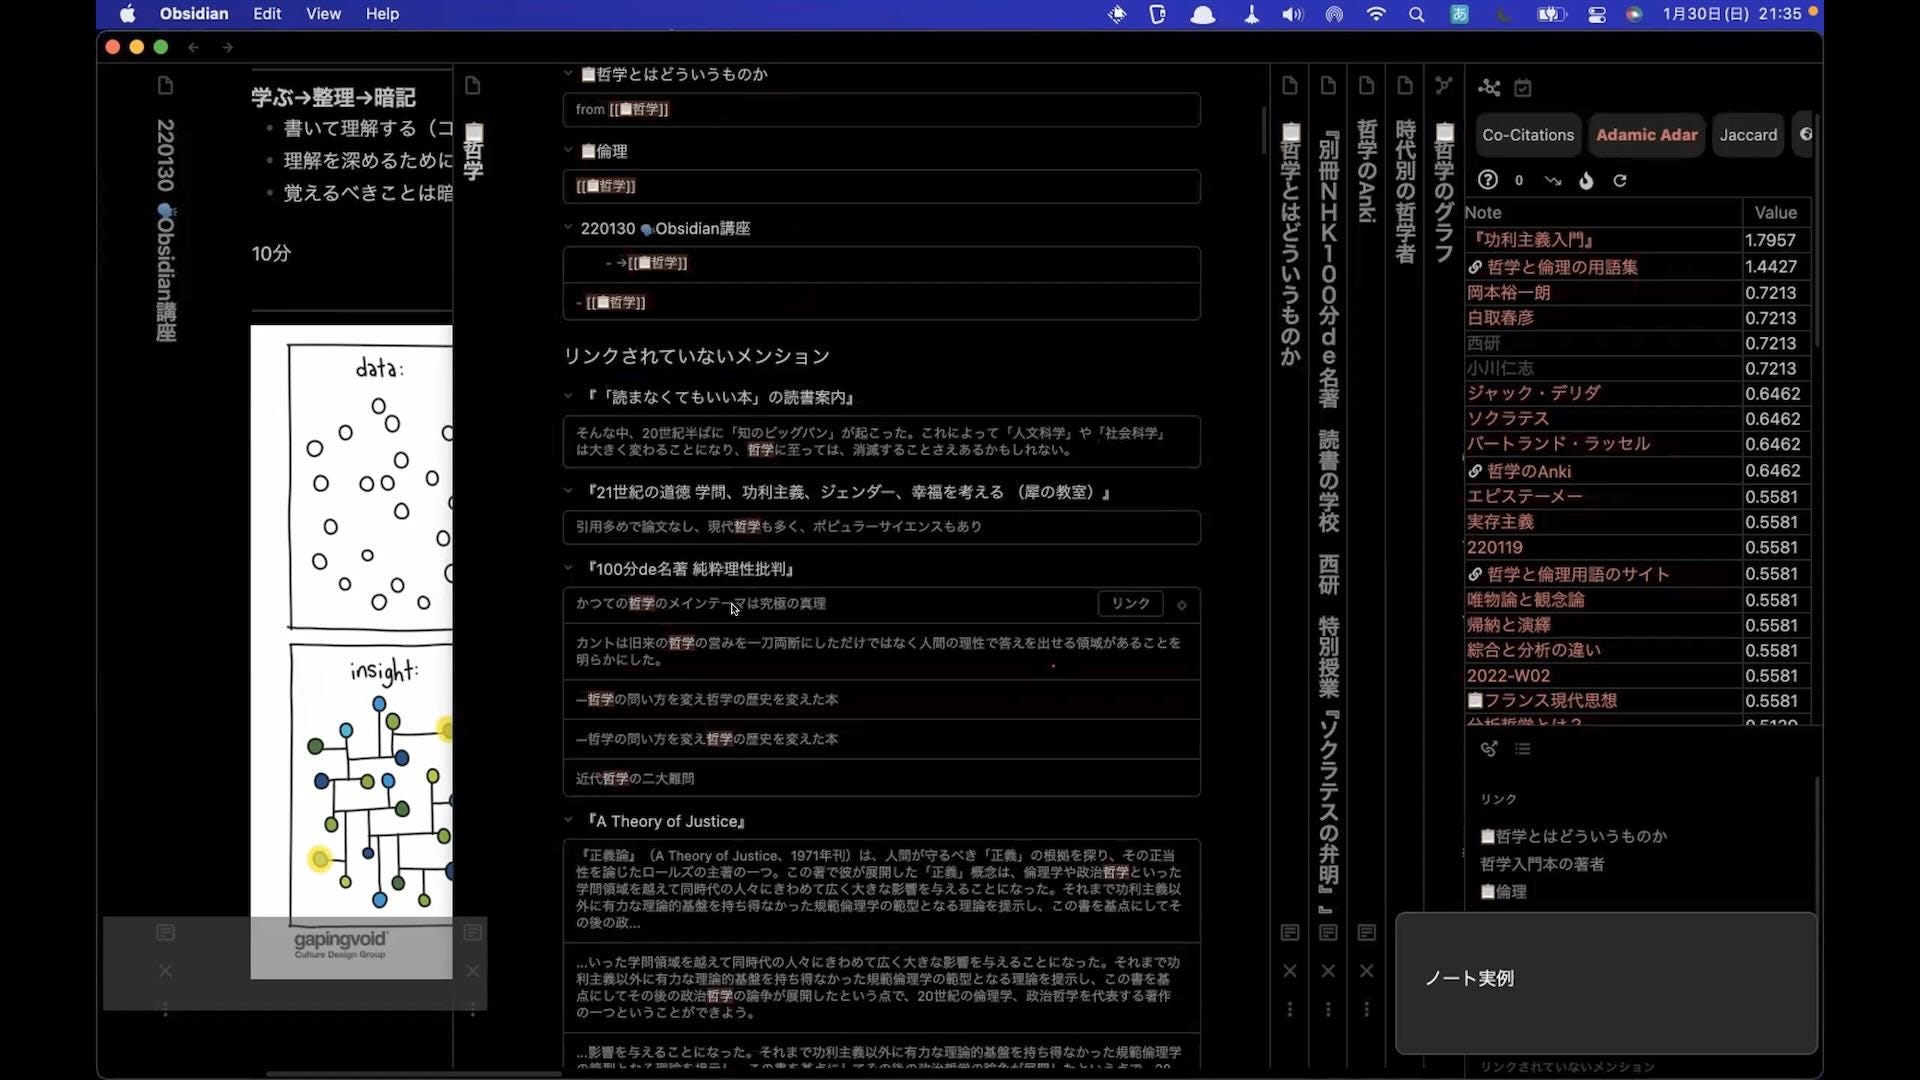1920x1080 pixels.
Task: Open 哲学入門本の著者 in the outgoing links list
Action: tap(1542, 864)
